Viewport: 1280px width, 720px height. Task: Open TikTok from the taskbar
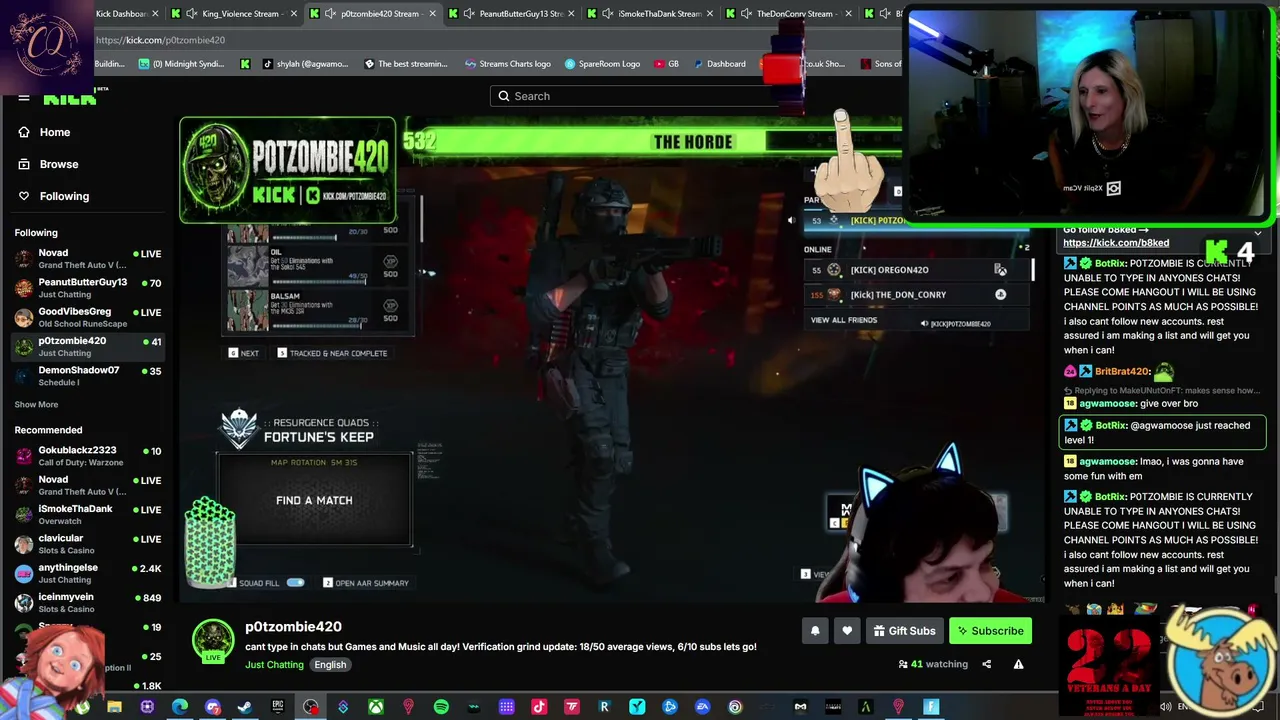539,707
